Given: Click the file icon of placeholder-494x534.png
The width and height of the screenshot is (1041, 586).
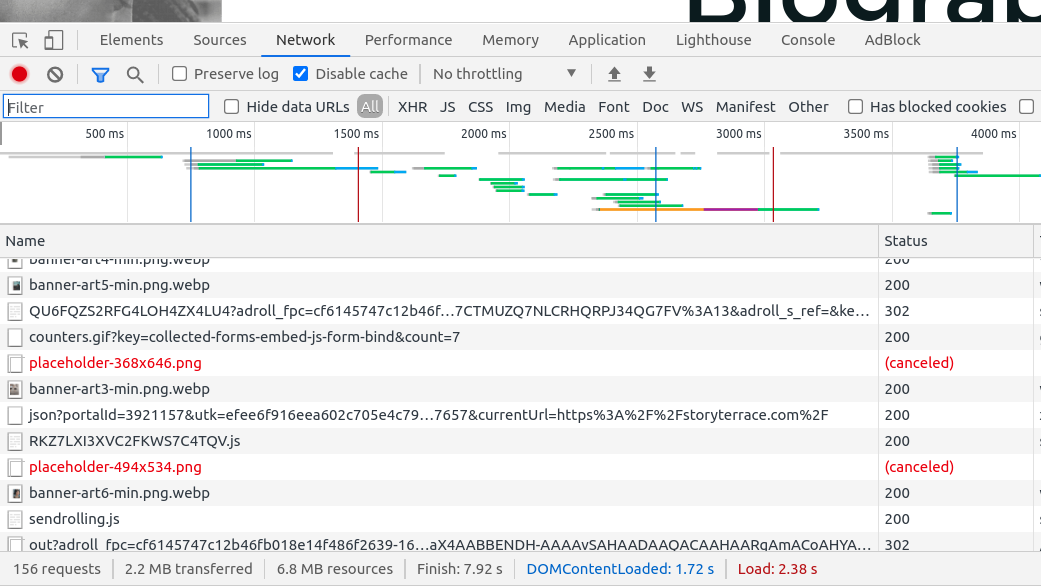Looking at the screenshot, I should [15, 467].
